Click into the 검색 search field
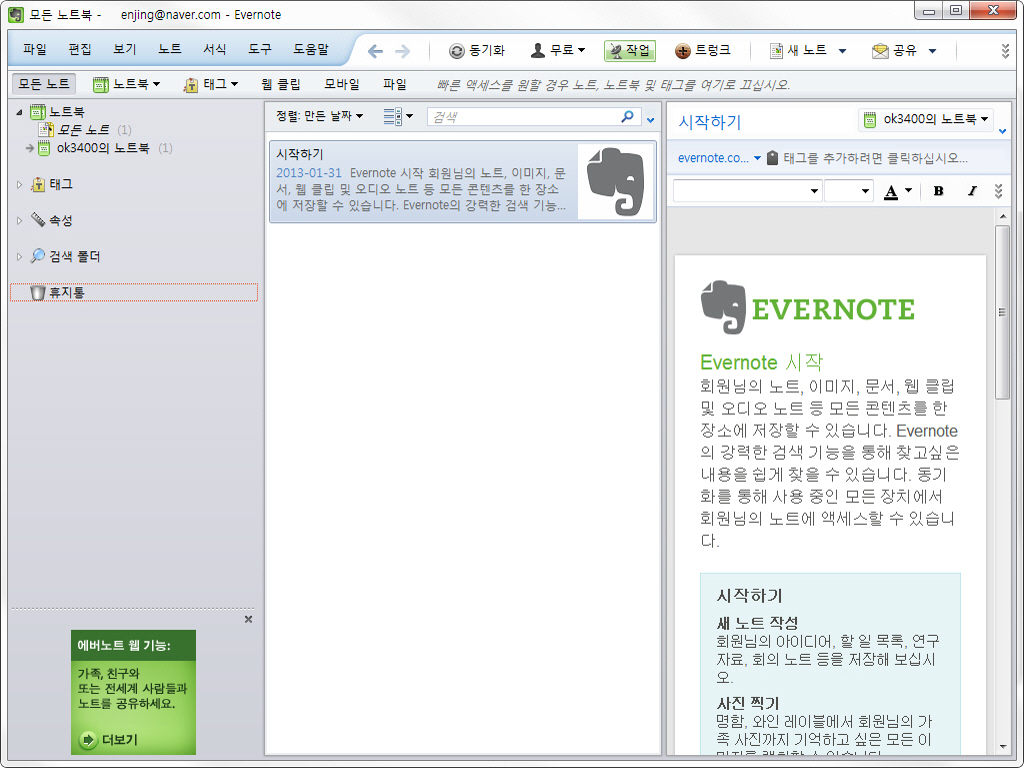Image resolution: width=1024 pixels, height=768 pixels. coord(524,117)
